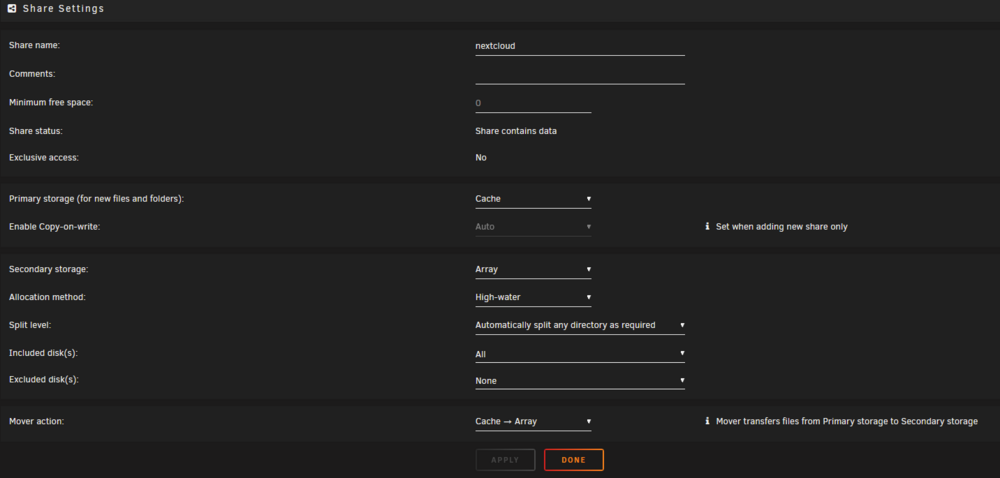Click the 'Exclusive access:' label
Image resolution: width=1000 pixels, height=478 pixels.
click(x=44, y=157)
